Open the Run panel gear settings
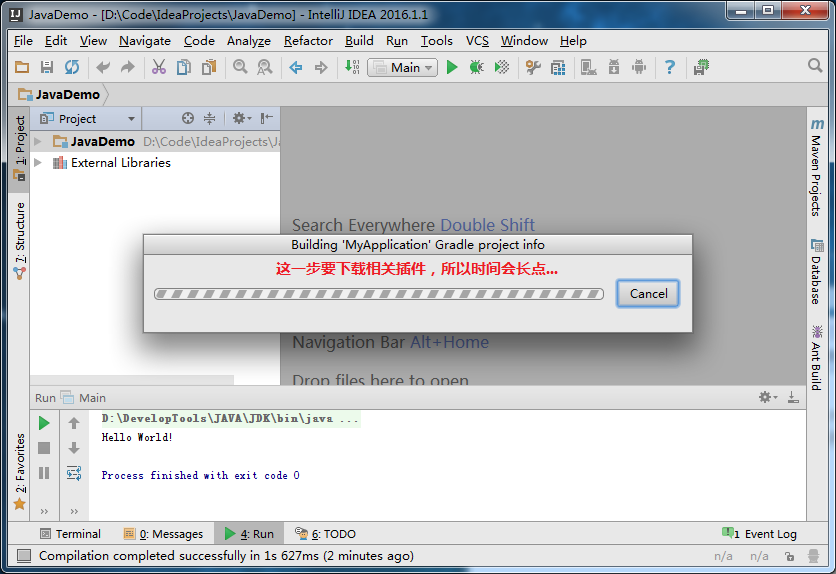The image size is (836, 574). 768,397
